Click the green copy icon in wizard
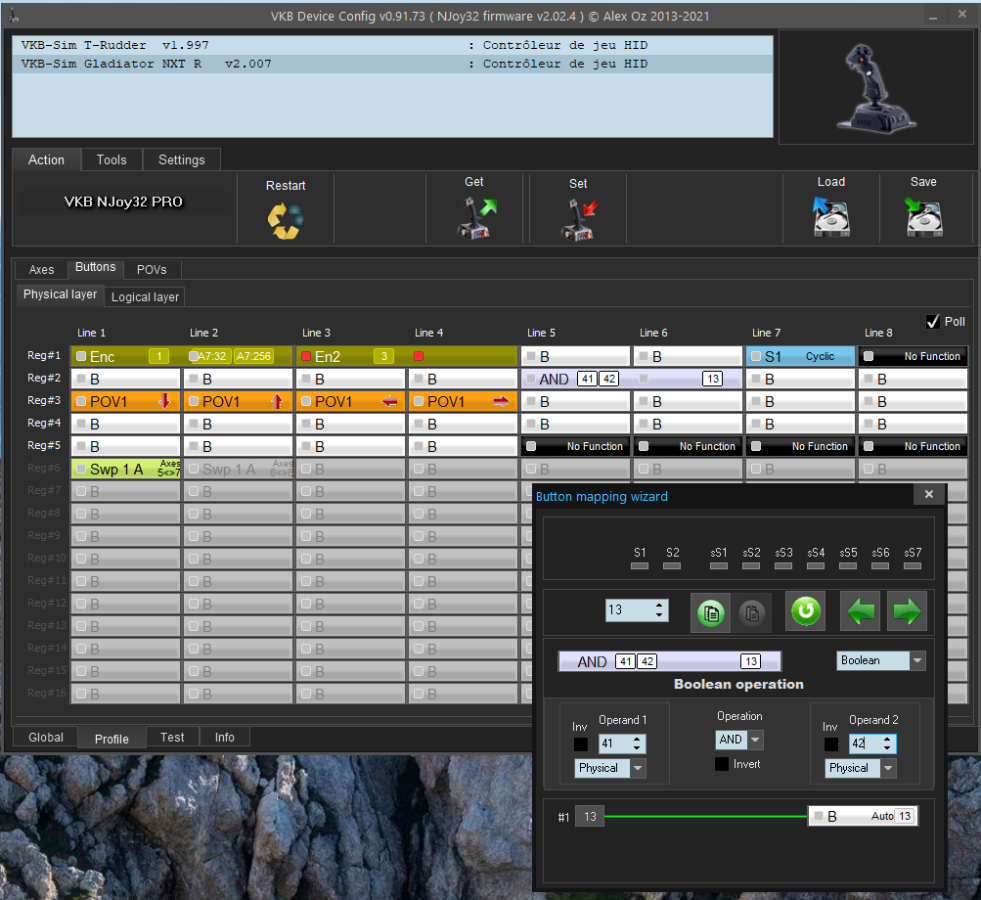This screenshot has width=981, height=900. pyautogui.click(x=710, y=612)
